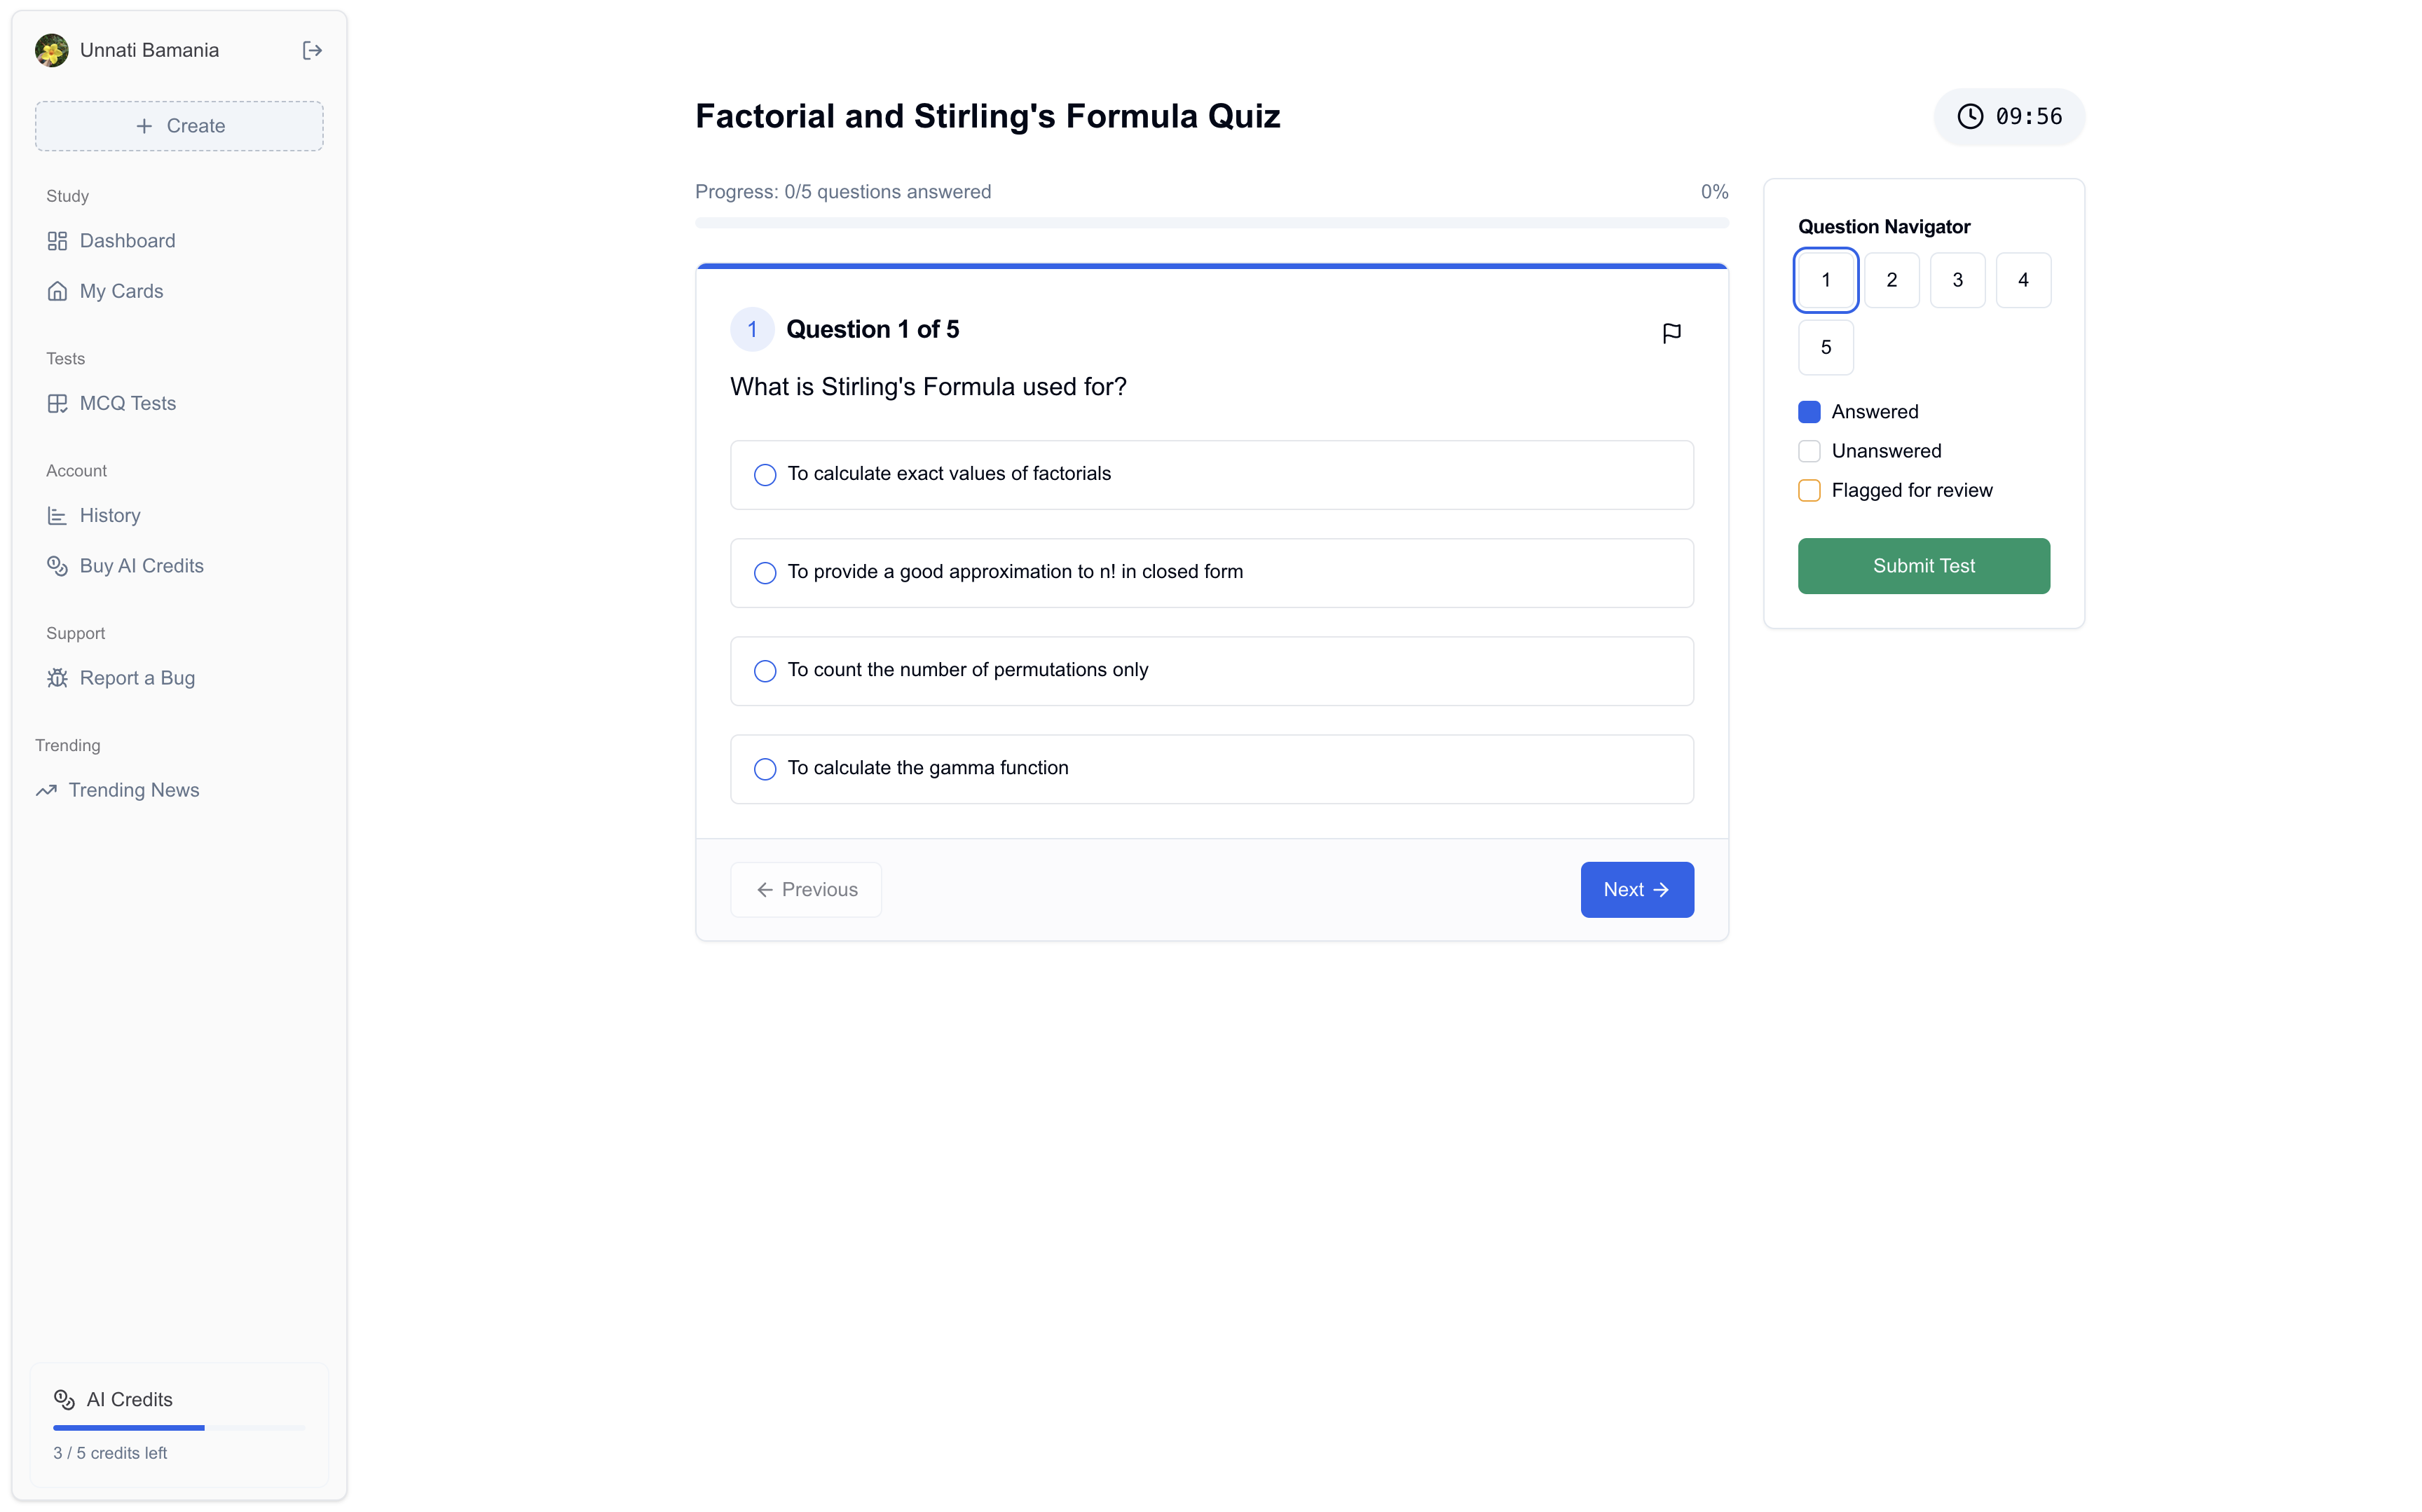Go to MCQ Tests section
Viewport: 2422px width, 1512px height.
(x=127, y=403)
